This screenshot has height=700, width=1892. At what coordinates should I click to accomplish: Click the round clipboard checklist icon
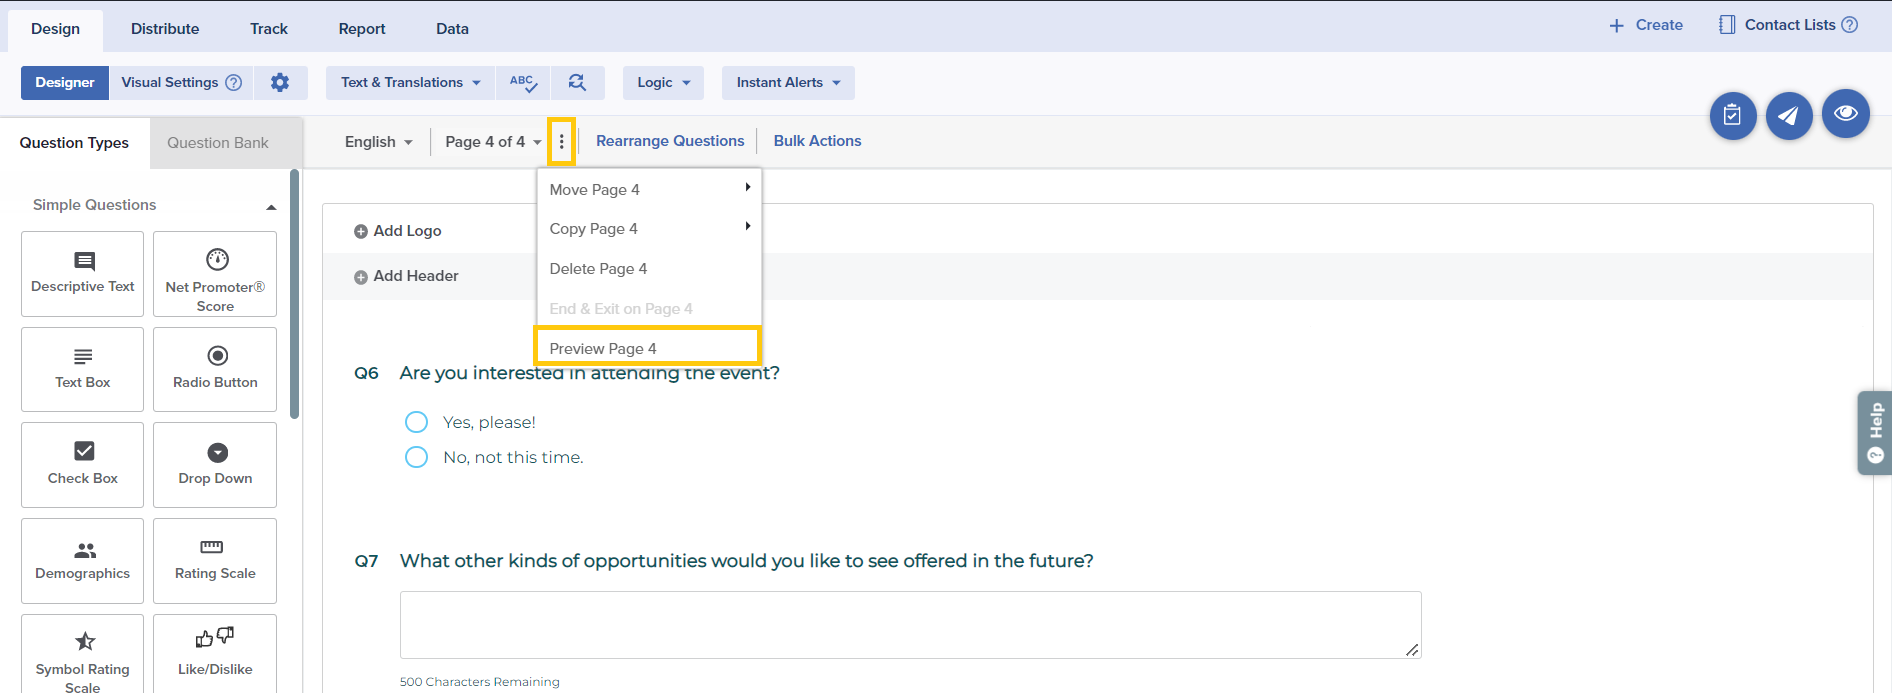(1733, 116)
